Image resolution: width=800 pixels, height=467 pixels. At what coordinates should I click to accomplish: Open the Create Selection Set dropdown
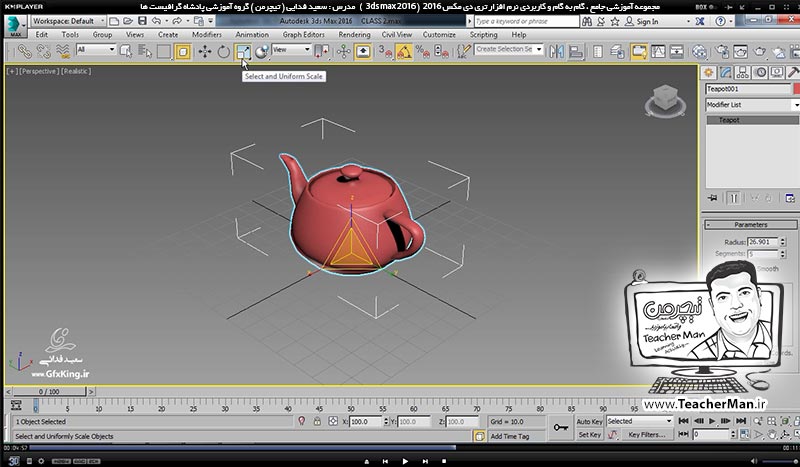pyautogui.click(x=509, y=50)
